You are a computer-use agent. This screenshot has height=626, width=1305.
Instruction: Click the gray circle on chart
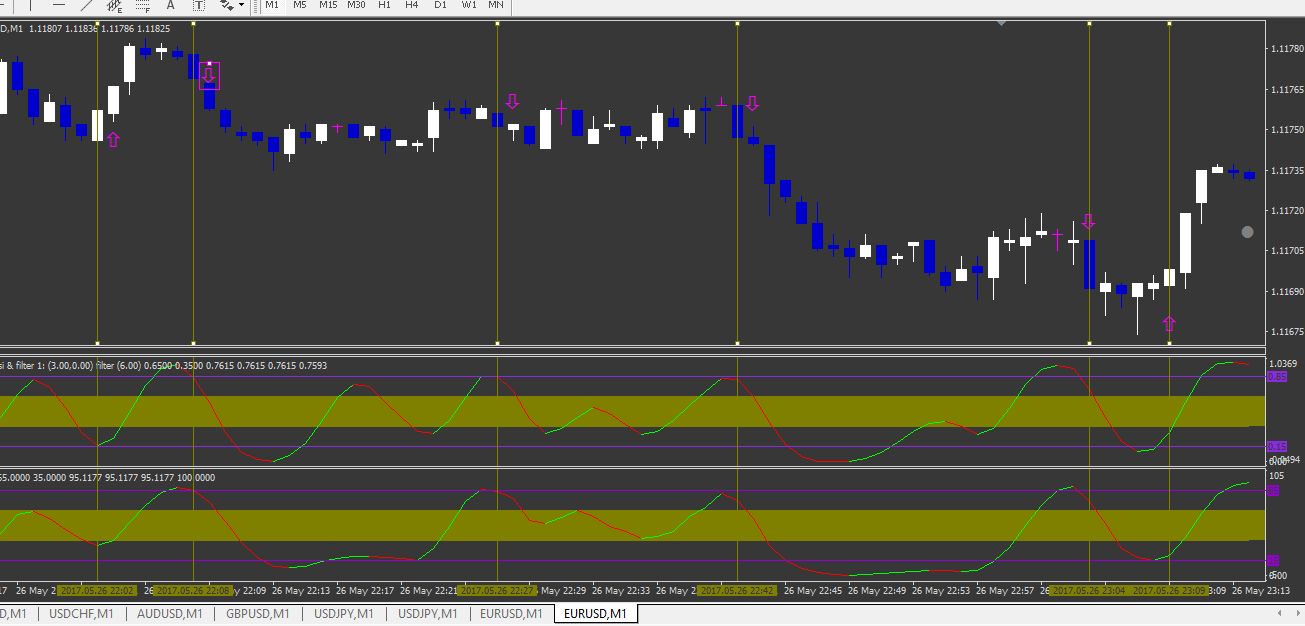coord(1247,232)
